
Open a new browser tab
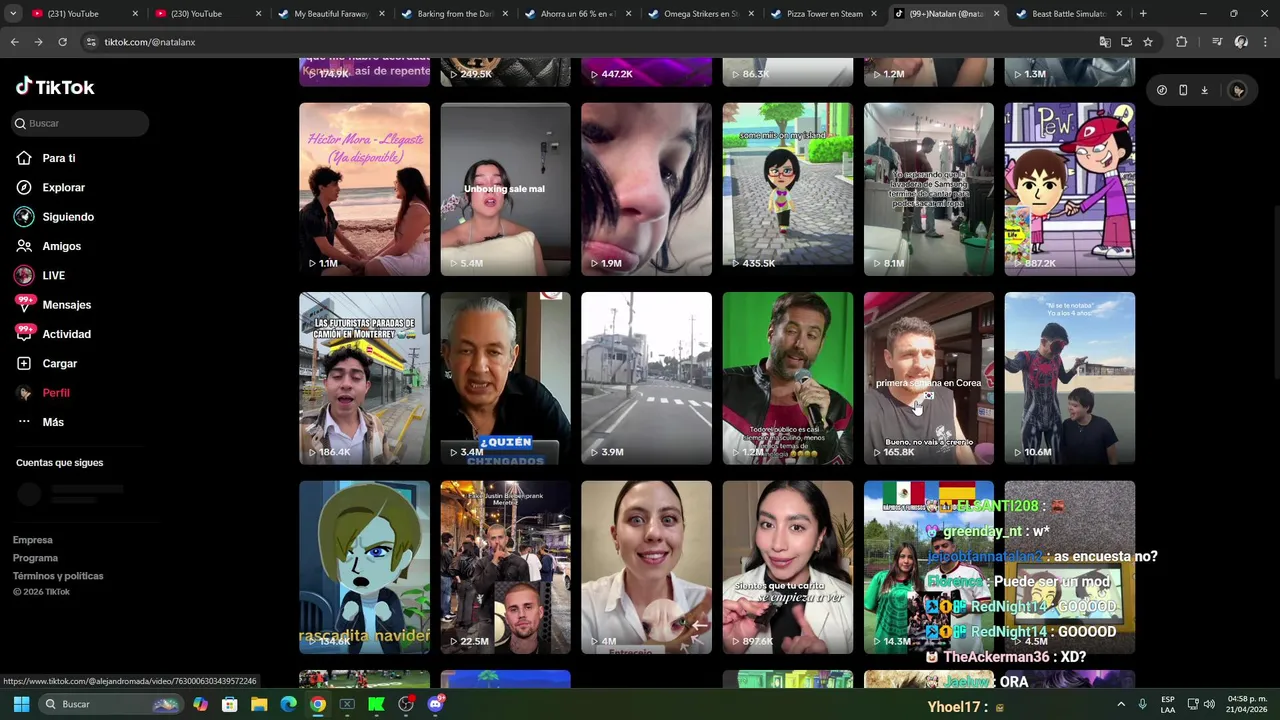click(x=1143, y=14)
